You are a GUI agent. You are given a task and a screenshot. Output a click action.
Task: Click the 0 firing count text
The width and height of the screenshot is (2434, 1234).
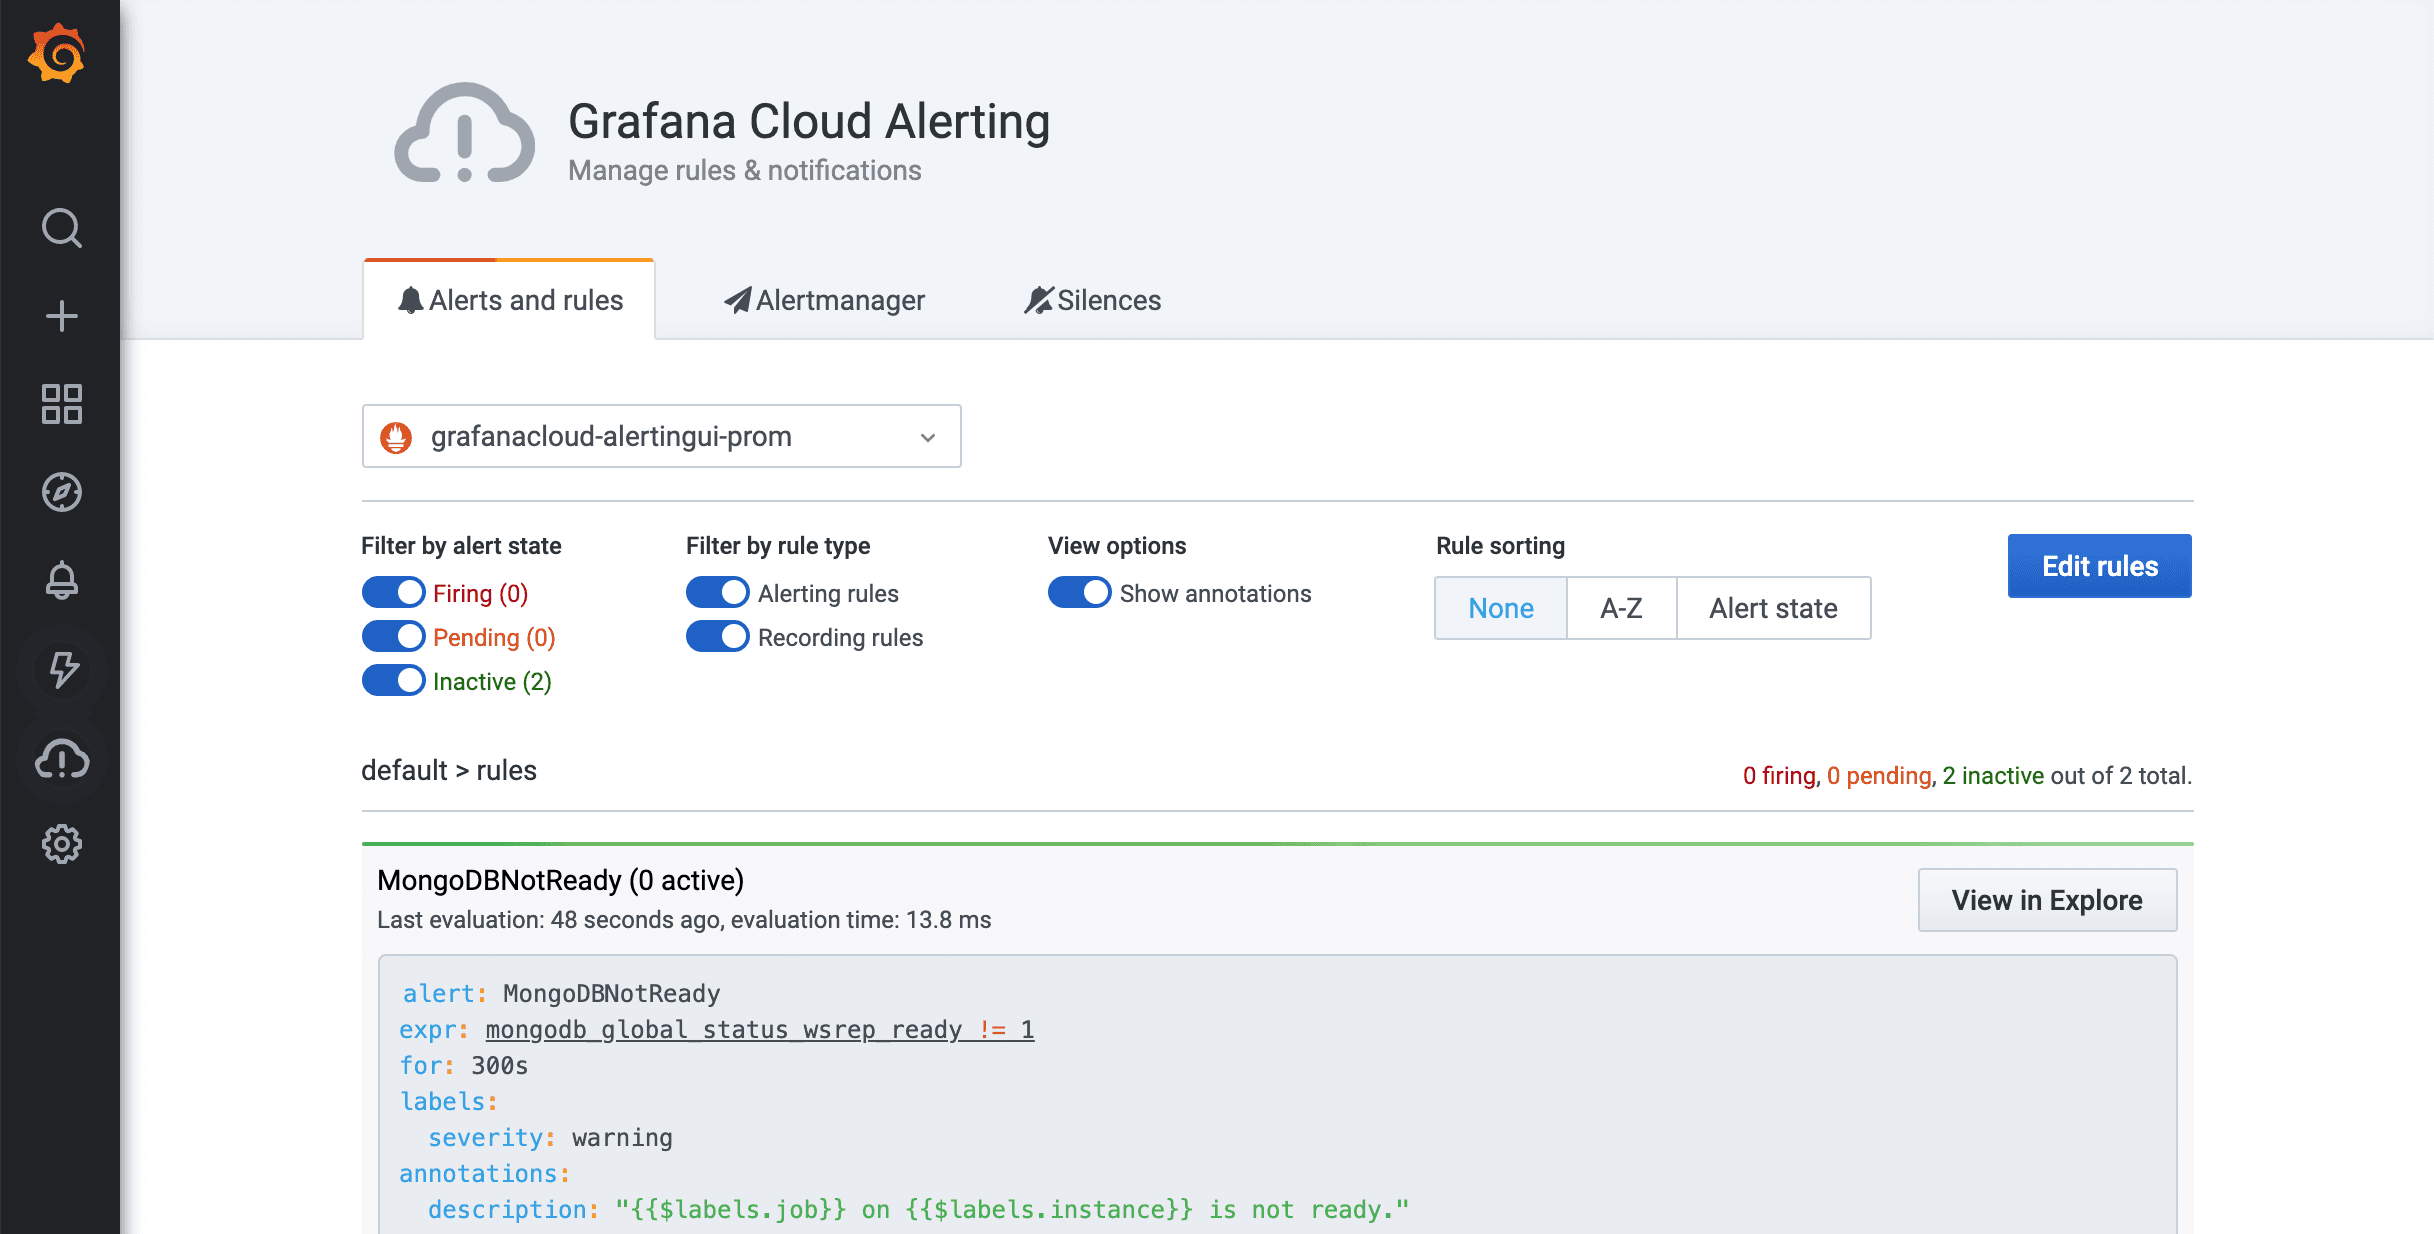click(1779, 776)
